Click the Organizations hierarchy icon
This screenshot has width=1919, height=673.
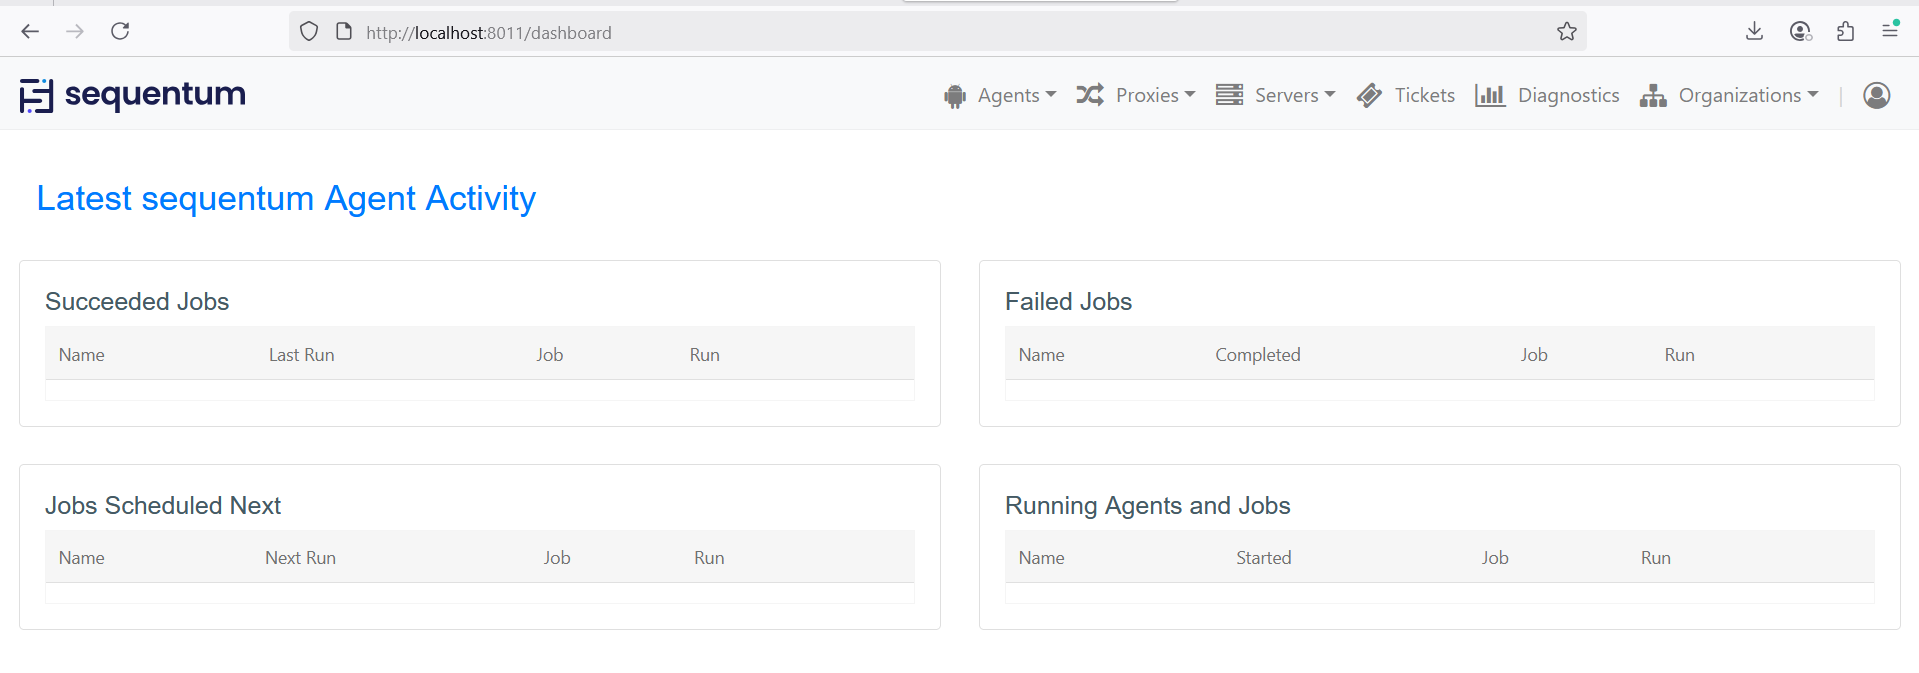click(1652, 96)
